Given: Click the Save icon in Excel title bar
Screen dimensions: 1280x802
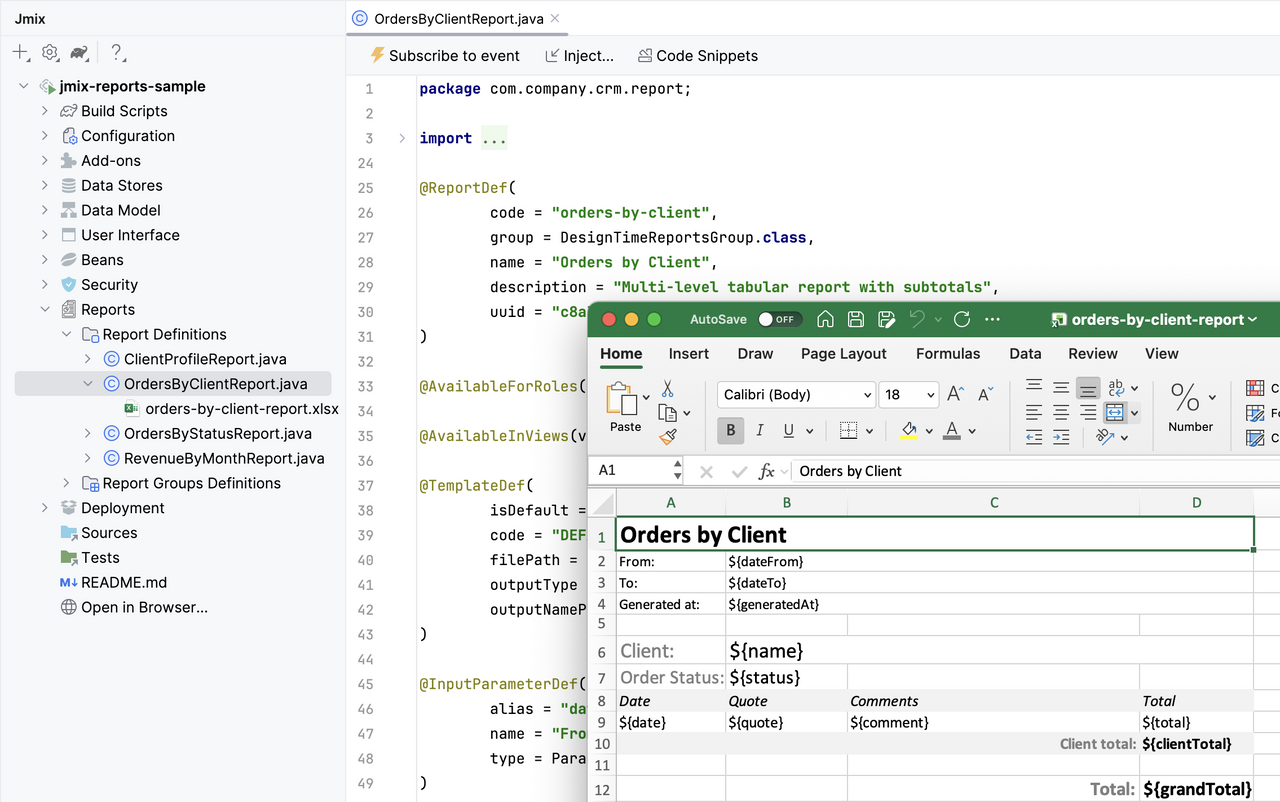Looking at the screenshot, I should (855, 319).
